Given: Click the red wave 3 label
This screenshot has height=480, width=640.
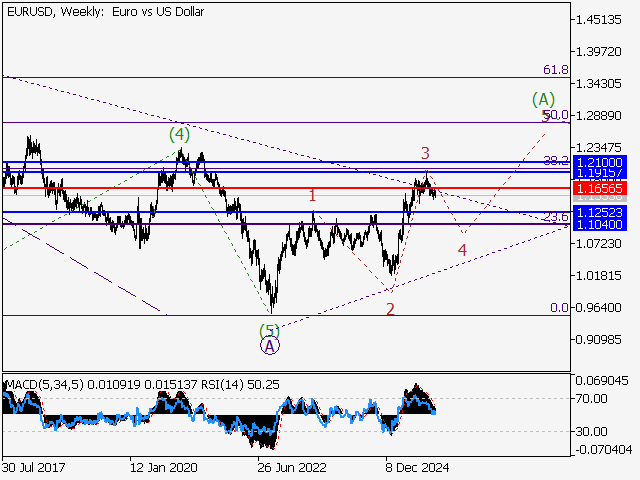Looking at the screenshot, I should pos(425,153).
